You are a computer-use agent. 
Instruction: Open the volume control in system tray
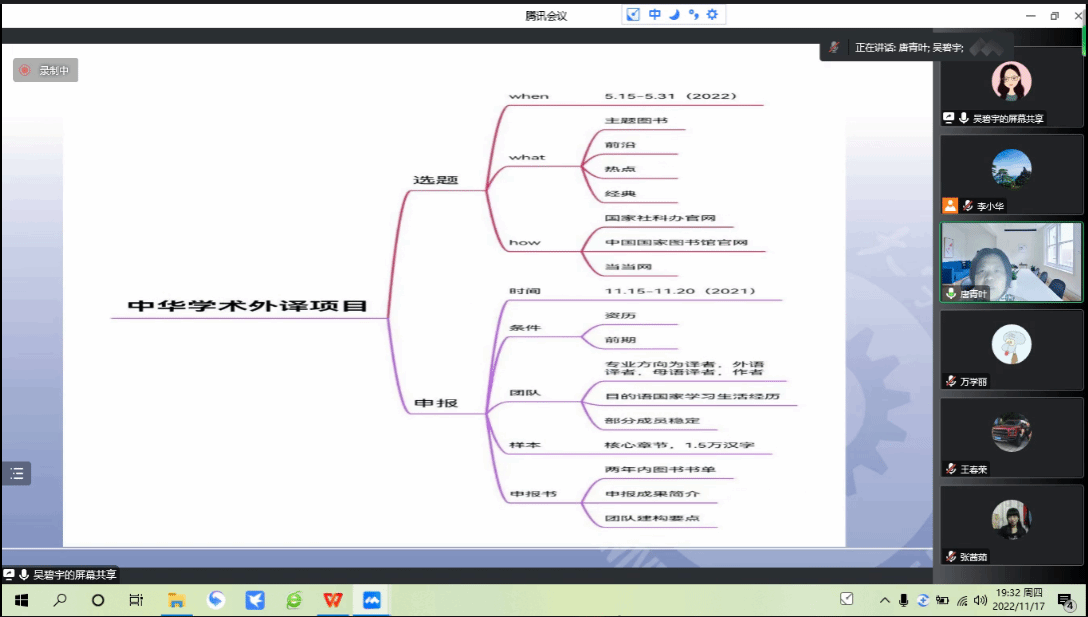[980, 600]
